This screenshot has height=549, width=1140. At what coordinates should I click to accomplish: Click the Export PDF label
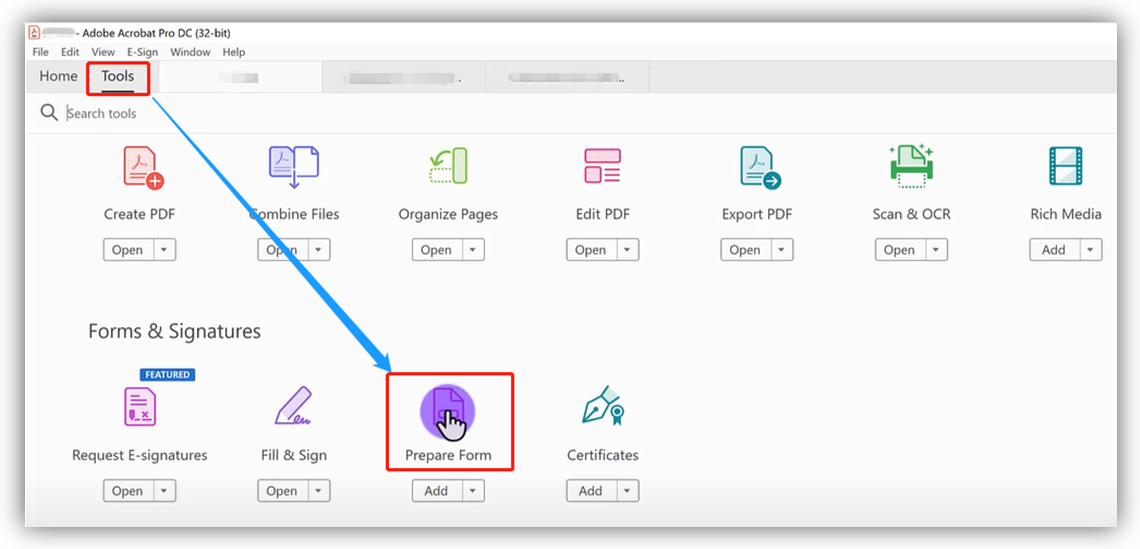[x=757, y=215]
